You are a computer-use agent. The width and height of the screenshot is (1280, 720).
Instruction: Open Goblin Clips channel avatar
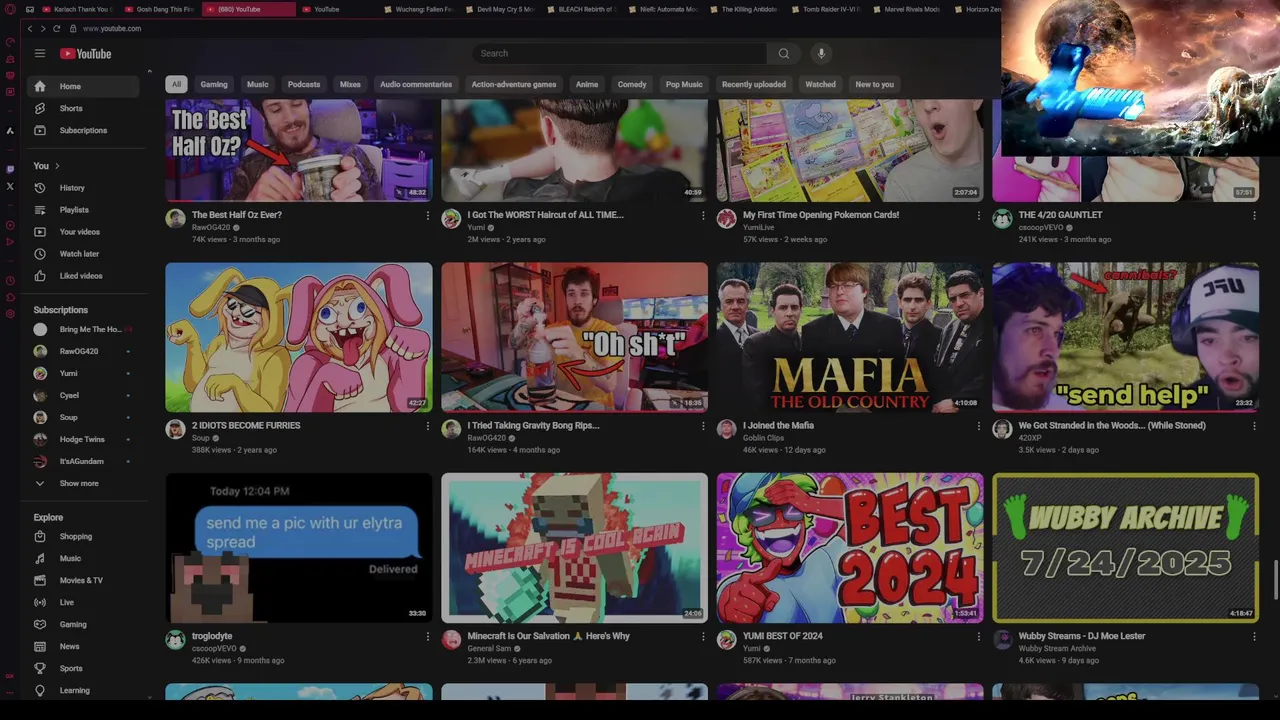coord(727,429)
